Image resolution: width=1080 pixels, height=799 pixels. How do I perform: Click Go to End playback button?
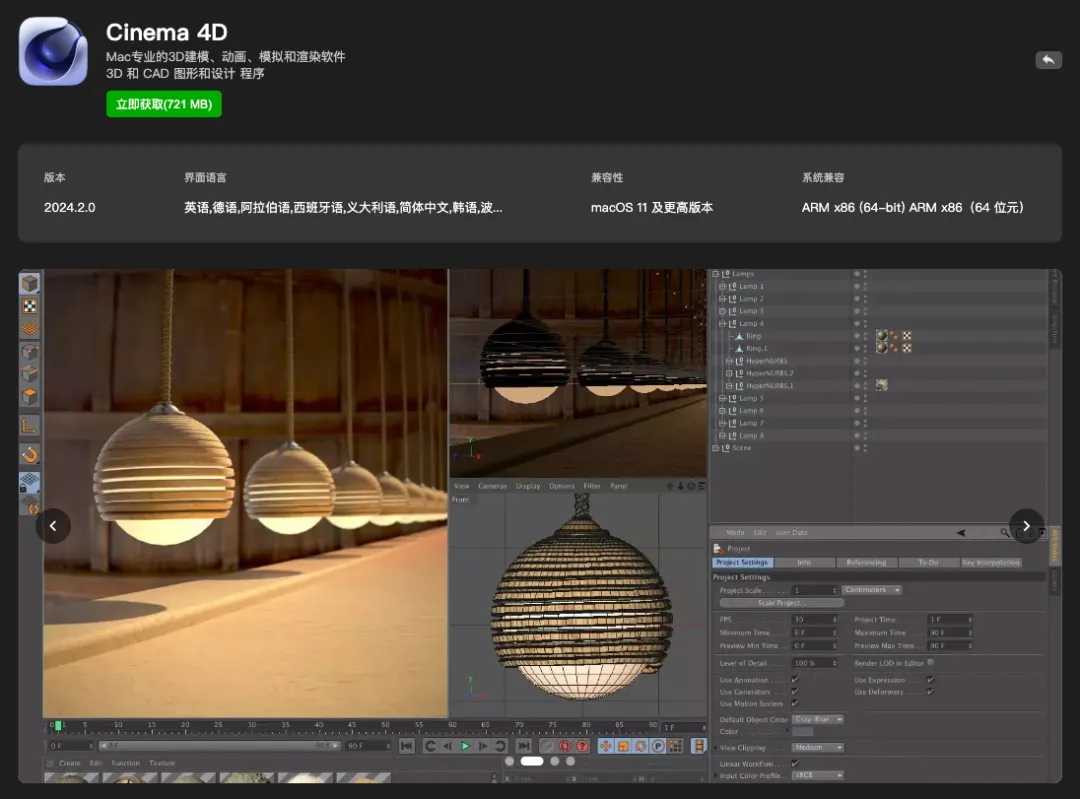(x=523, y=746)
